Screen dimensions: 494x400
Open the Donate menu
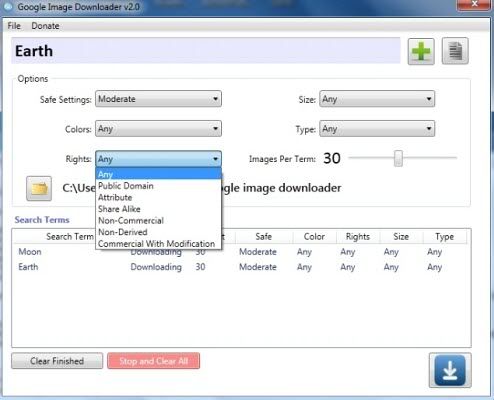[45, 26]
